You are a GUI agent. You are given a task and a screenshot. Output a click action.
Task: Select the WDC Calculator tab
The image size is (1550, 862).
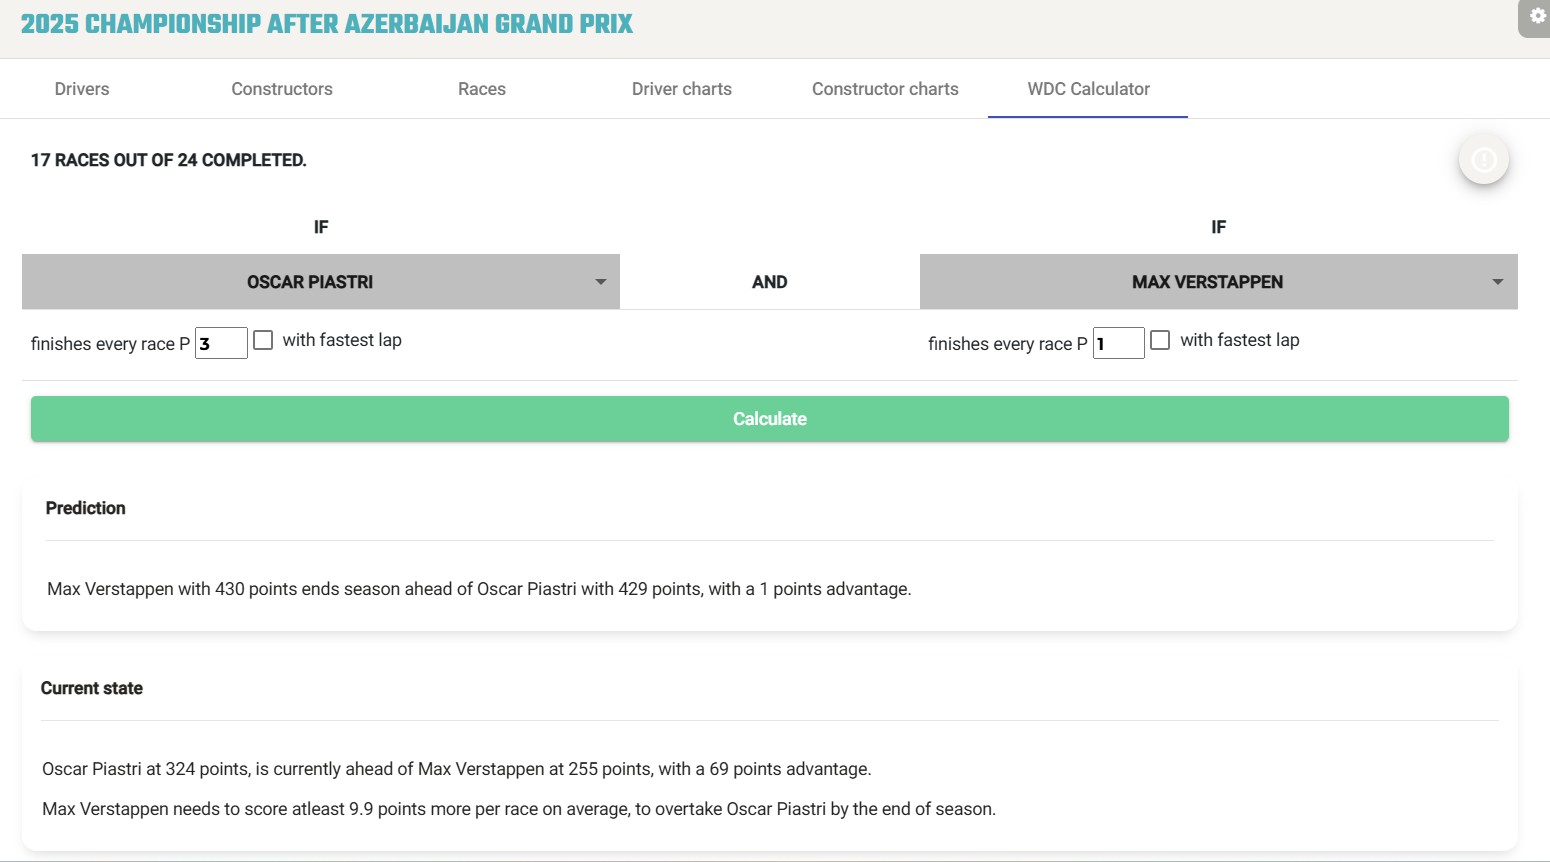coord(1088,89)
